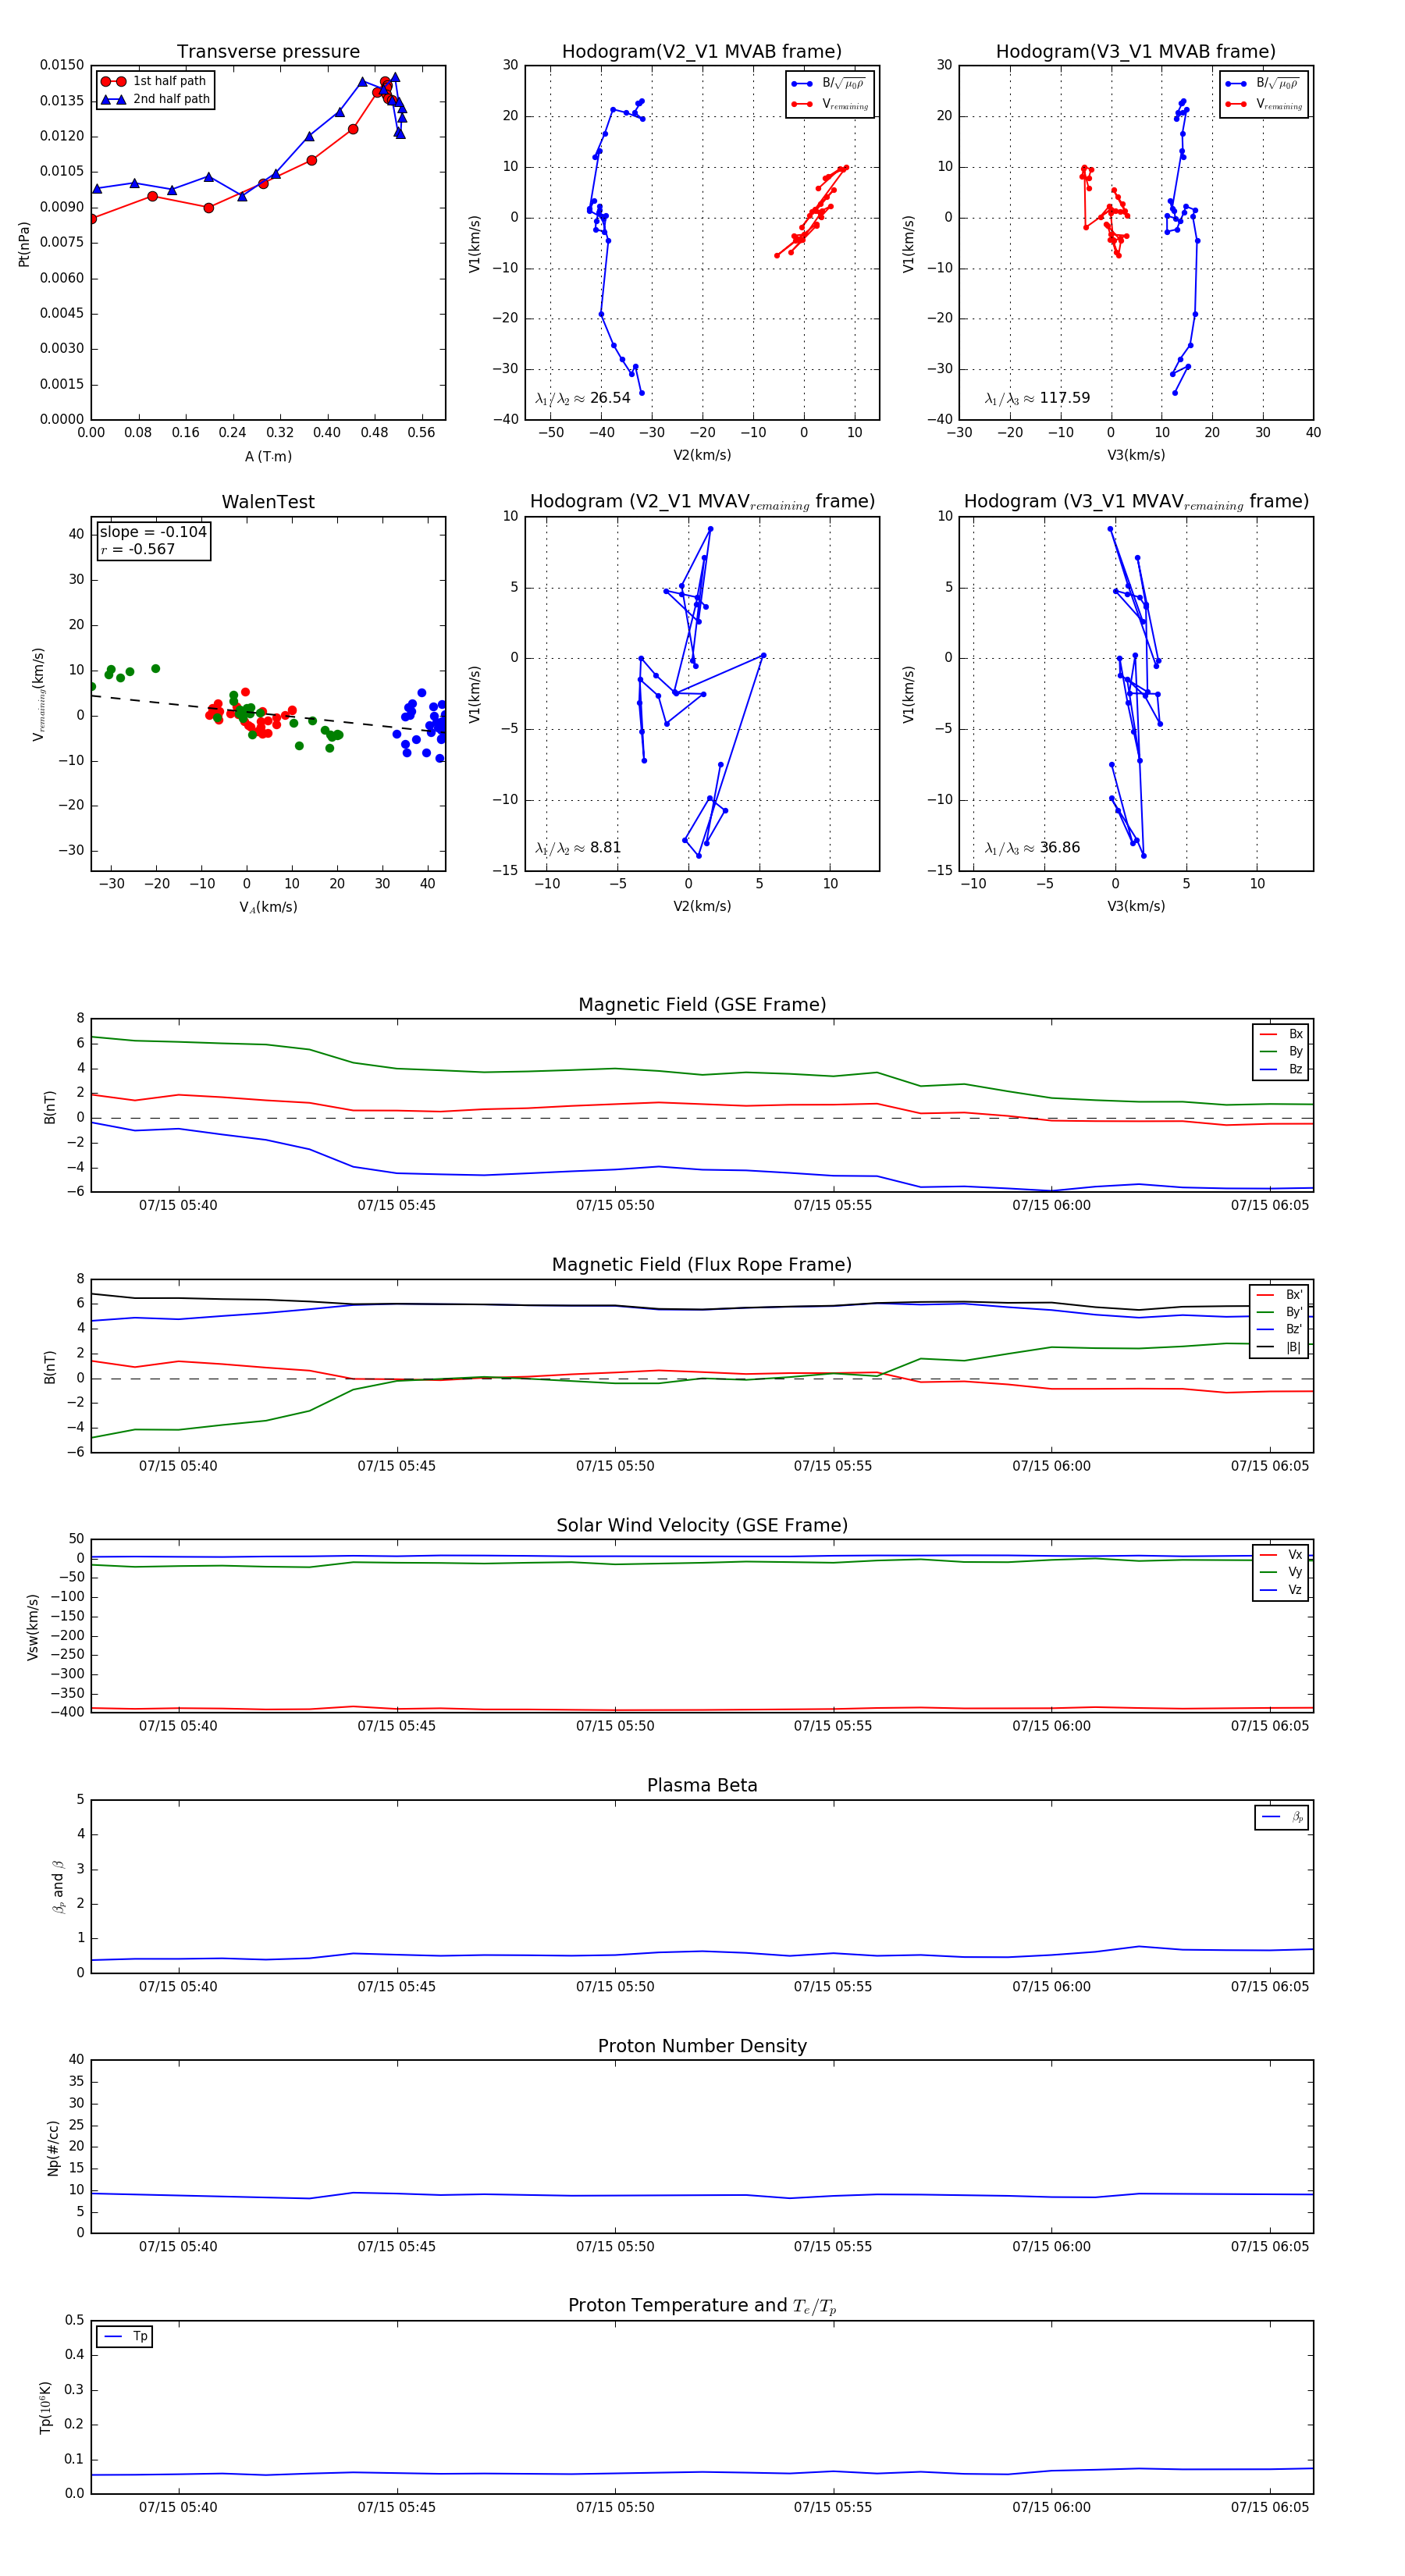Screen dimensions: 1405x2576
Task: Click the 'Hodogram(V3_V1 MVAB frame)' title
Action: pos(1136,52)
